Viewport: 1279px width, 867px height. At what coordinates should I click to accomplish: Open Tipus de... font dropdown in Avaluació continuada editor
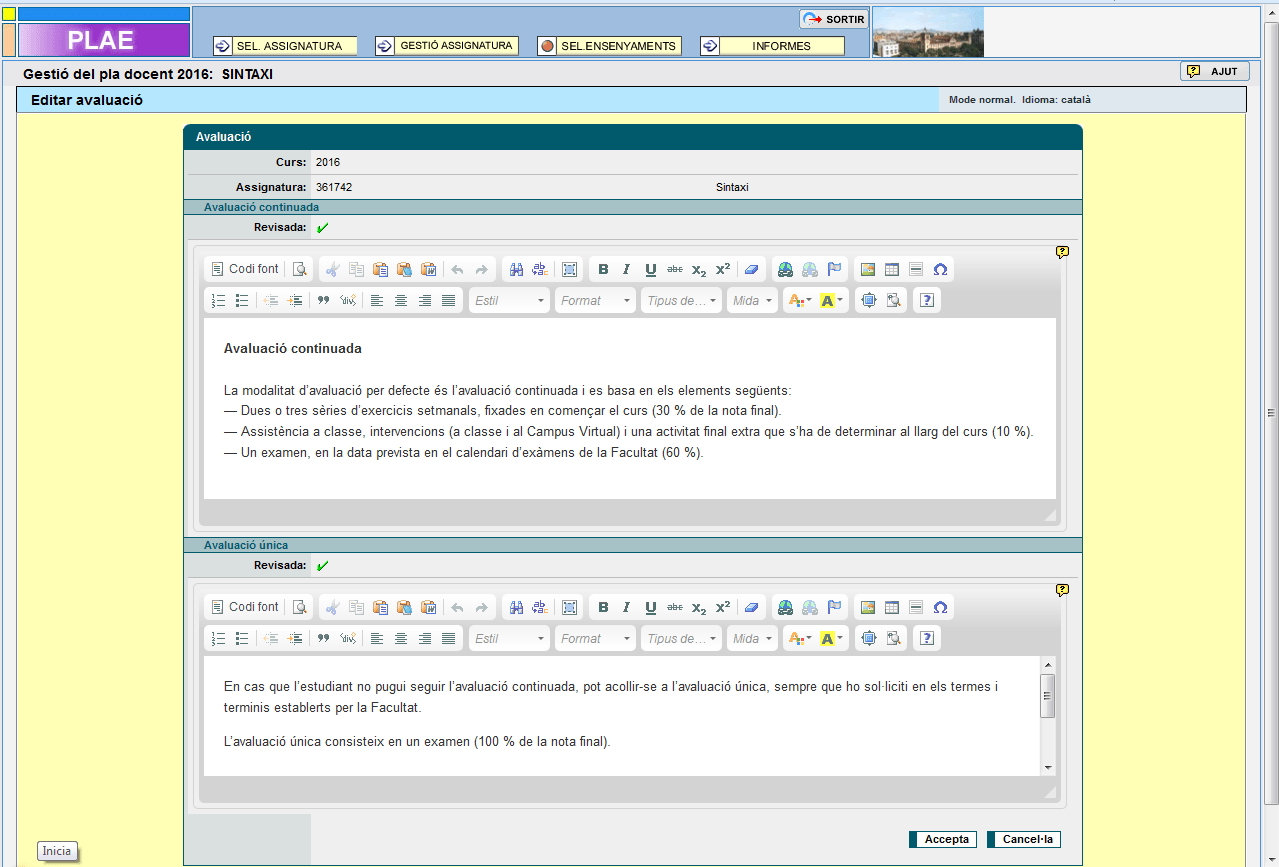tap(682, 300)
